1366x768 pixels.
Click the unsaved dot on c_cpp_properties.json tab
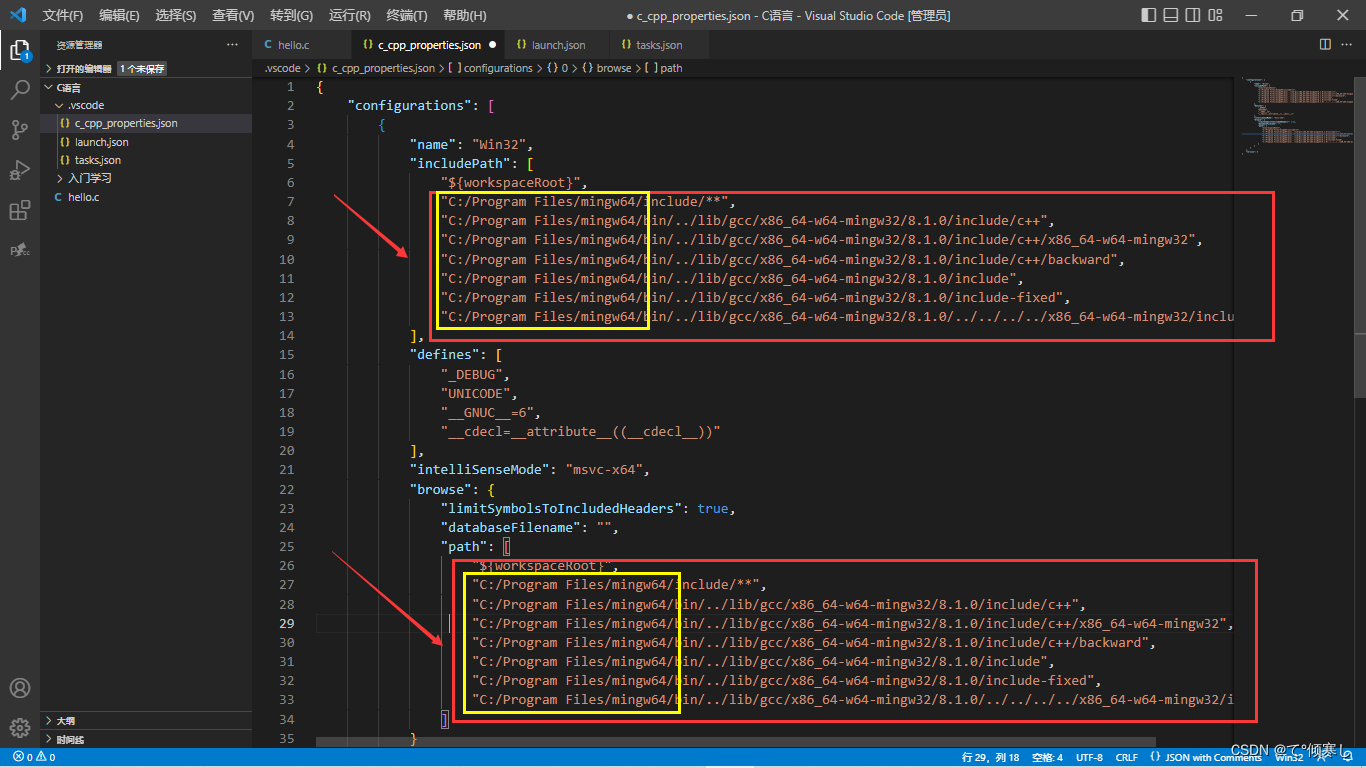[493, 45]
